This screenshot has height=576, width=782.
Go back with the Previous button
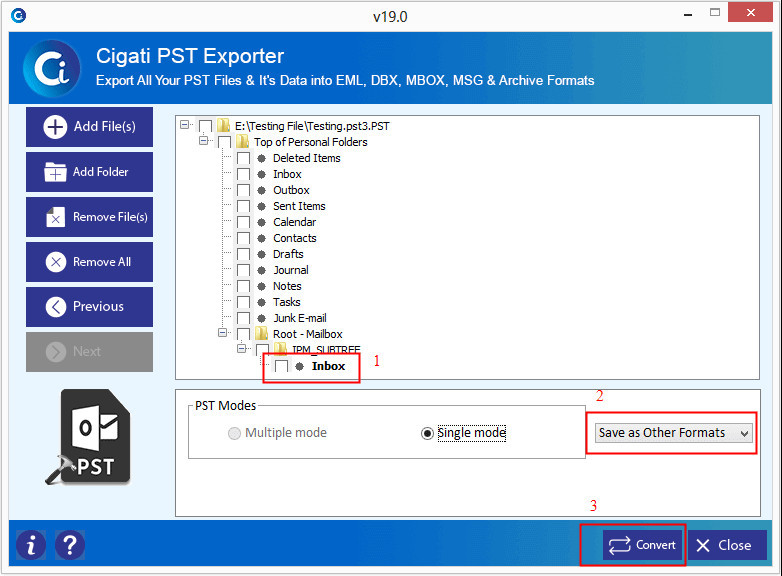coord(89,307)
